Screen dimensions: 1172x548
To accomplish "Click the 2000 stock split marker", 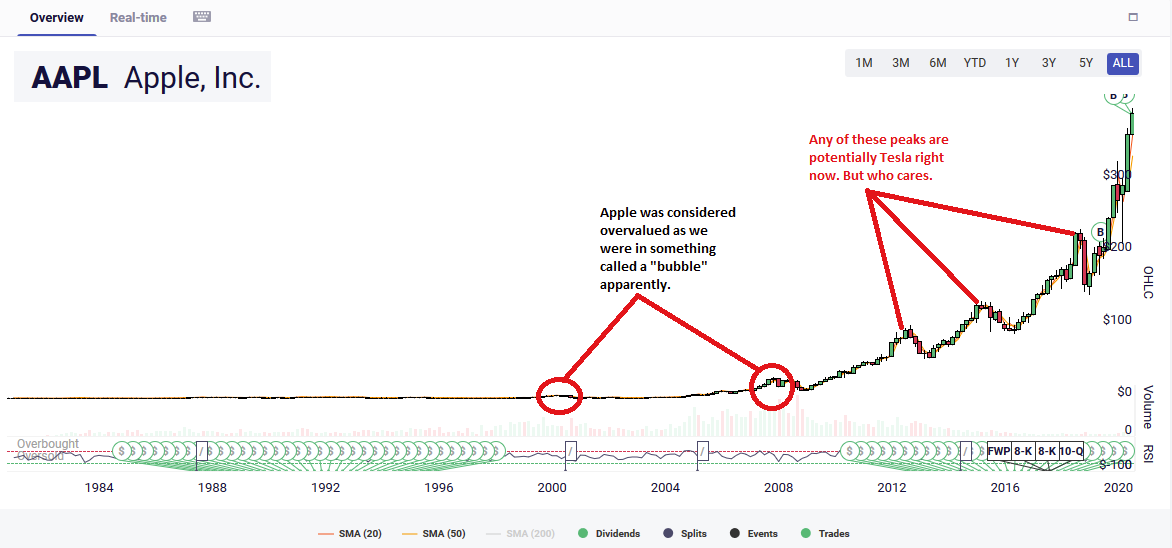I will pyautogui.click(x=571, y=451).
